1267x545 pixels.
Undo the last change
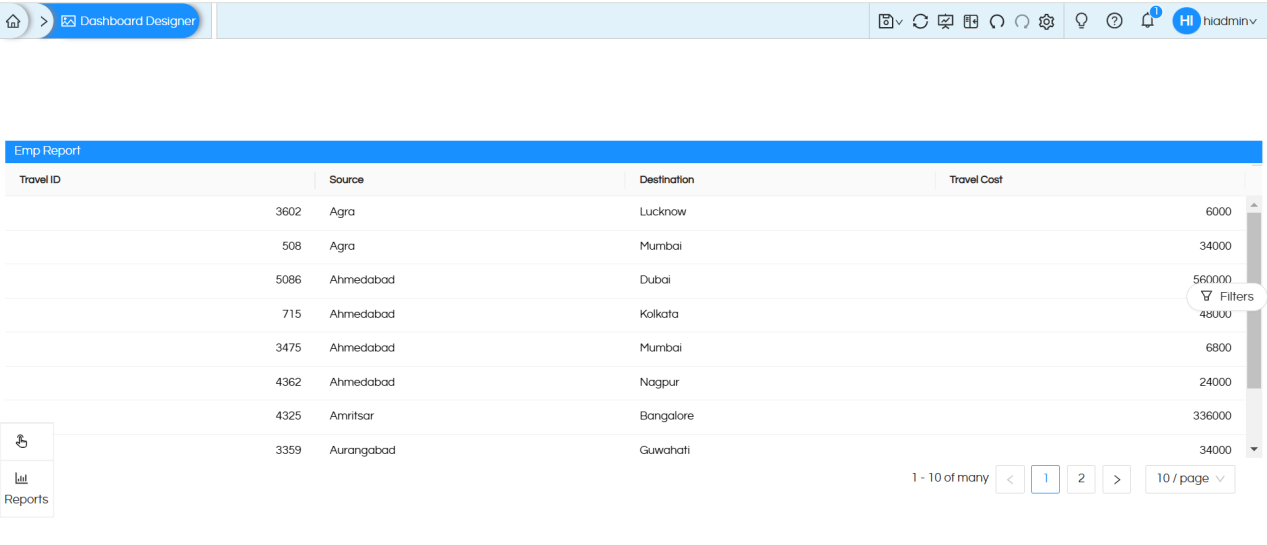996,21
